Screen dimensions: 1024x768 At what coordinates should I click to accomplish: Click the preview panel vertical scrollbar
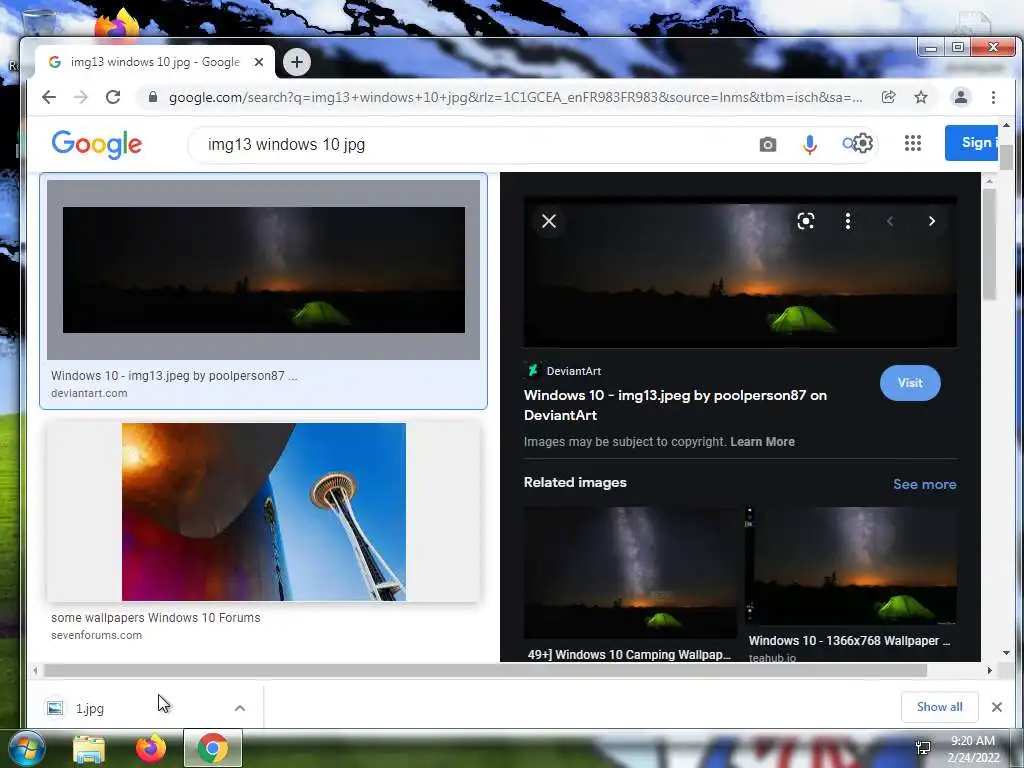(989, 245)
